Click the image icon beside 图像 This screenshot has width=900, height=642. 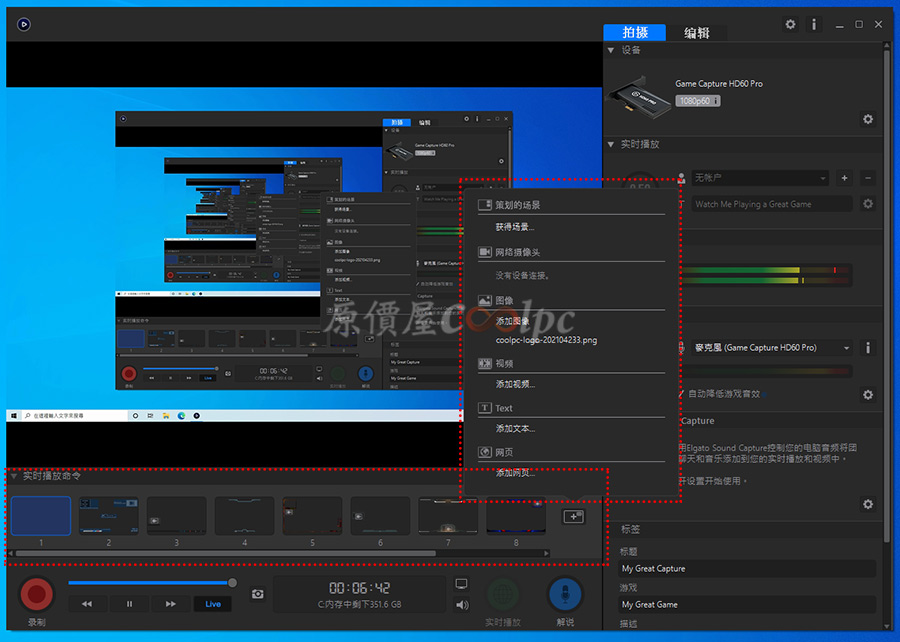coord(484,300)
